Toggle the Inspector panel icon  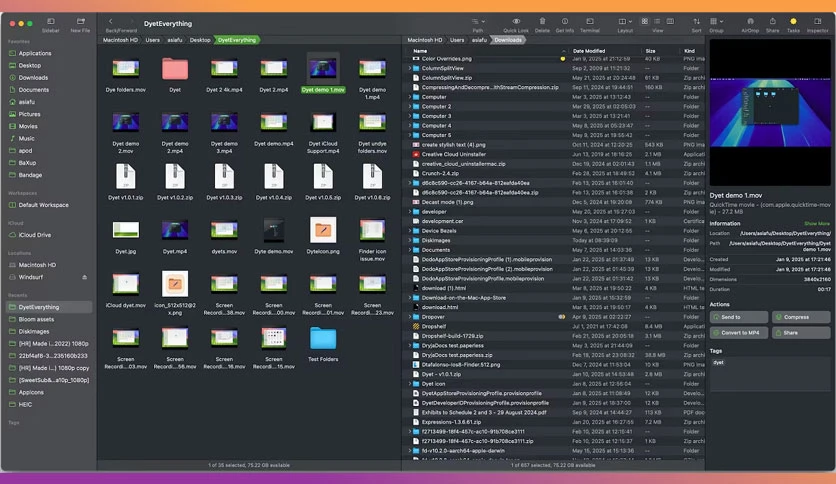[817, 21]
